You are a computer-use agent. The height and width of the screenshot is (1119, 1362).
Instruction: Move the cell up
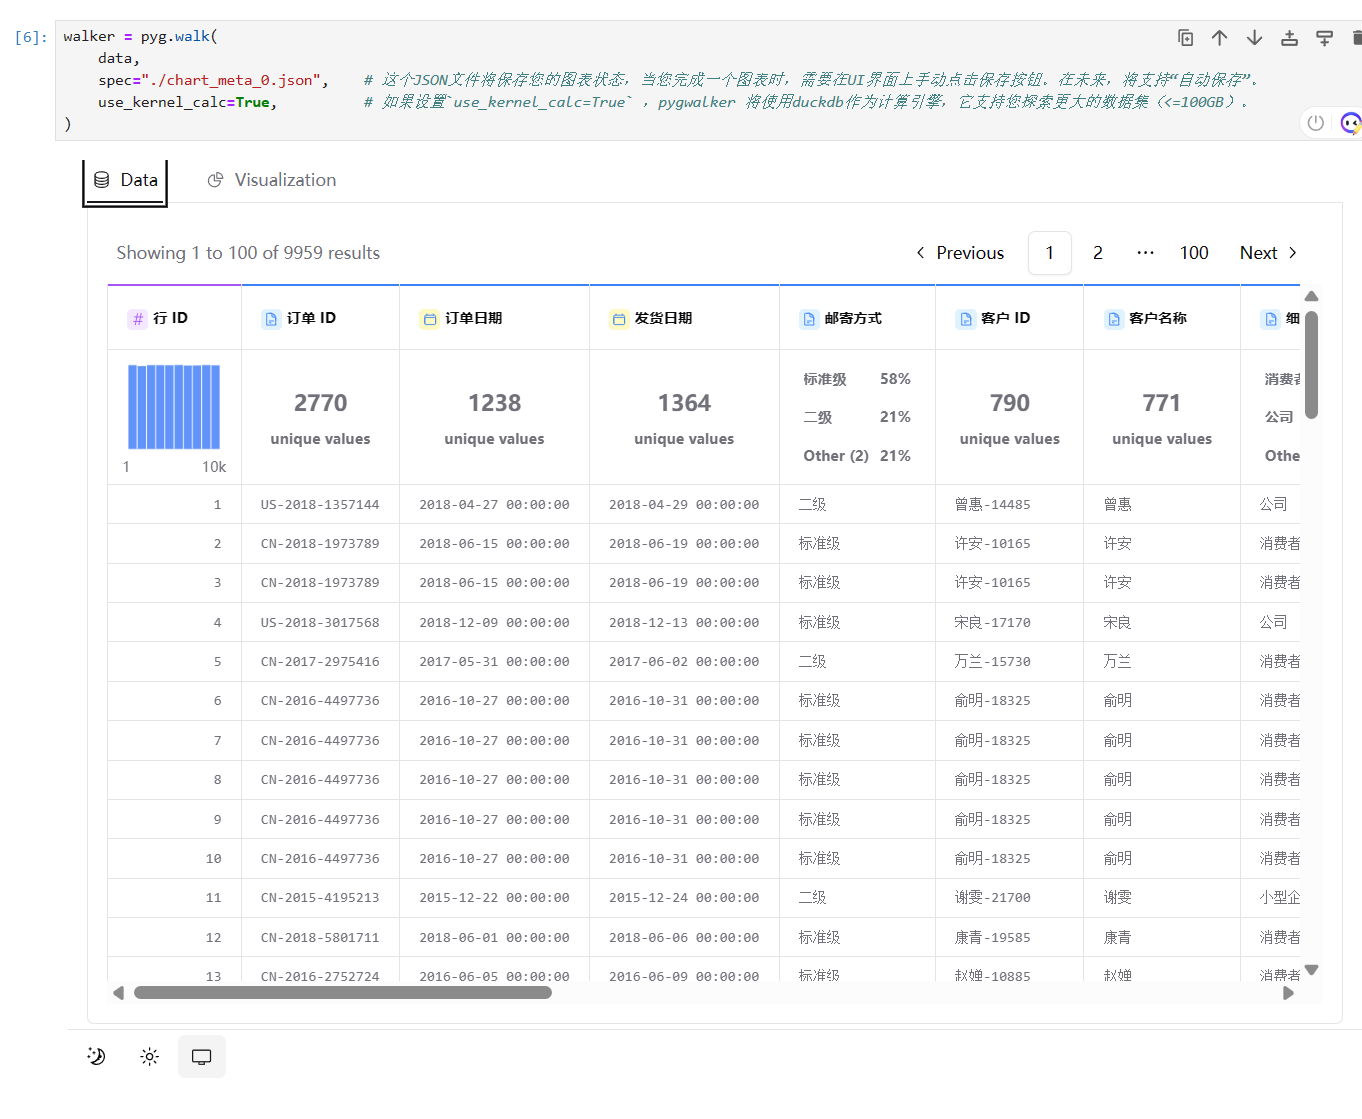click(x=1219, y=37)
